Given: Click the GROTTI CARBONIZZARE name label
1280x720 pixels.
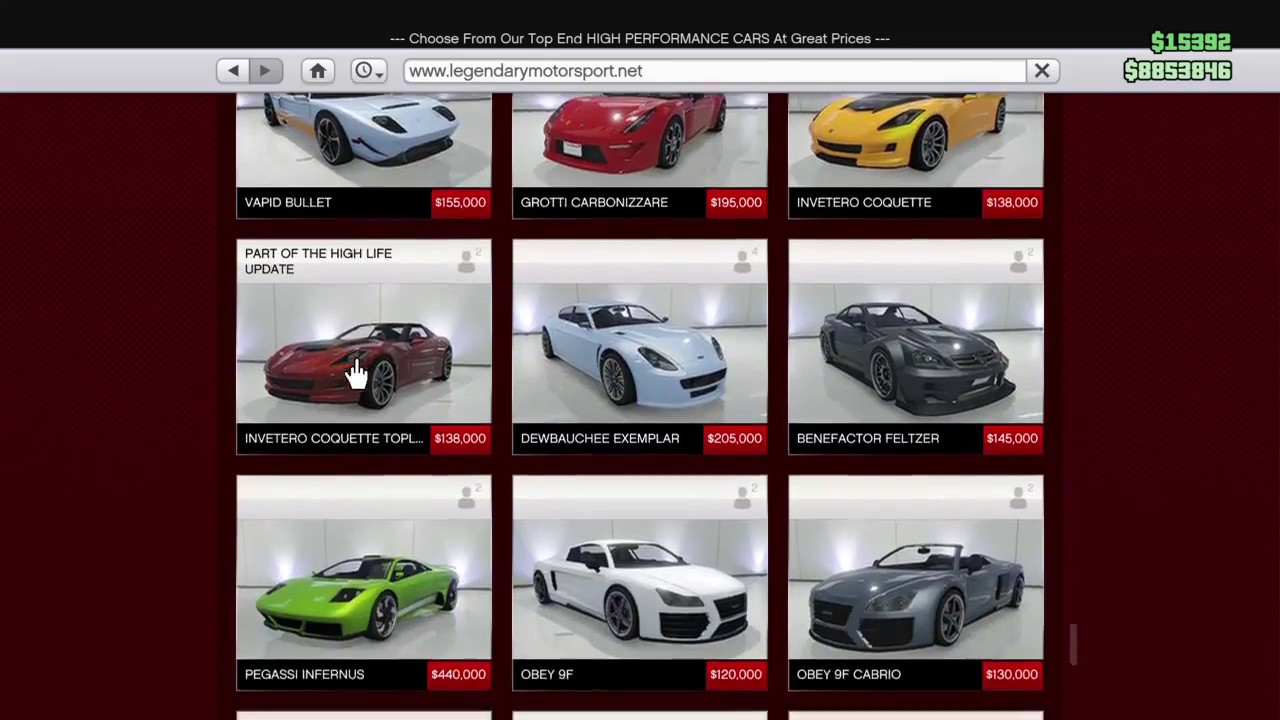Looking at the screenshot, I should 594,202.
